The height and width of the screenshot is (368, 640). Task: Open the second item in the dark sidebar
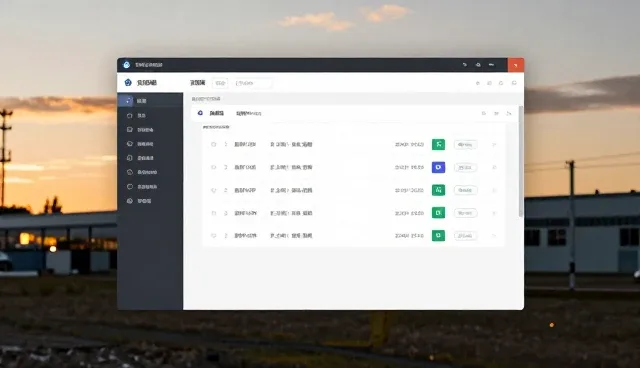[150, 115]
